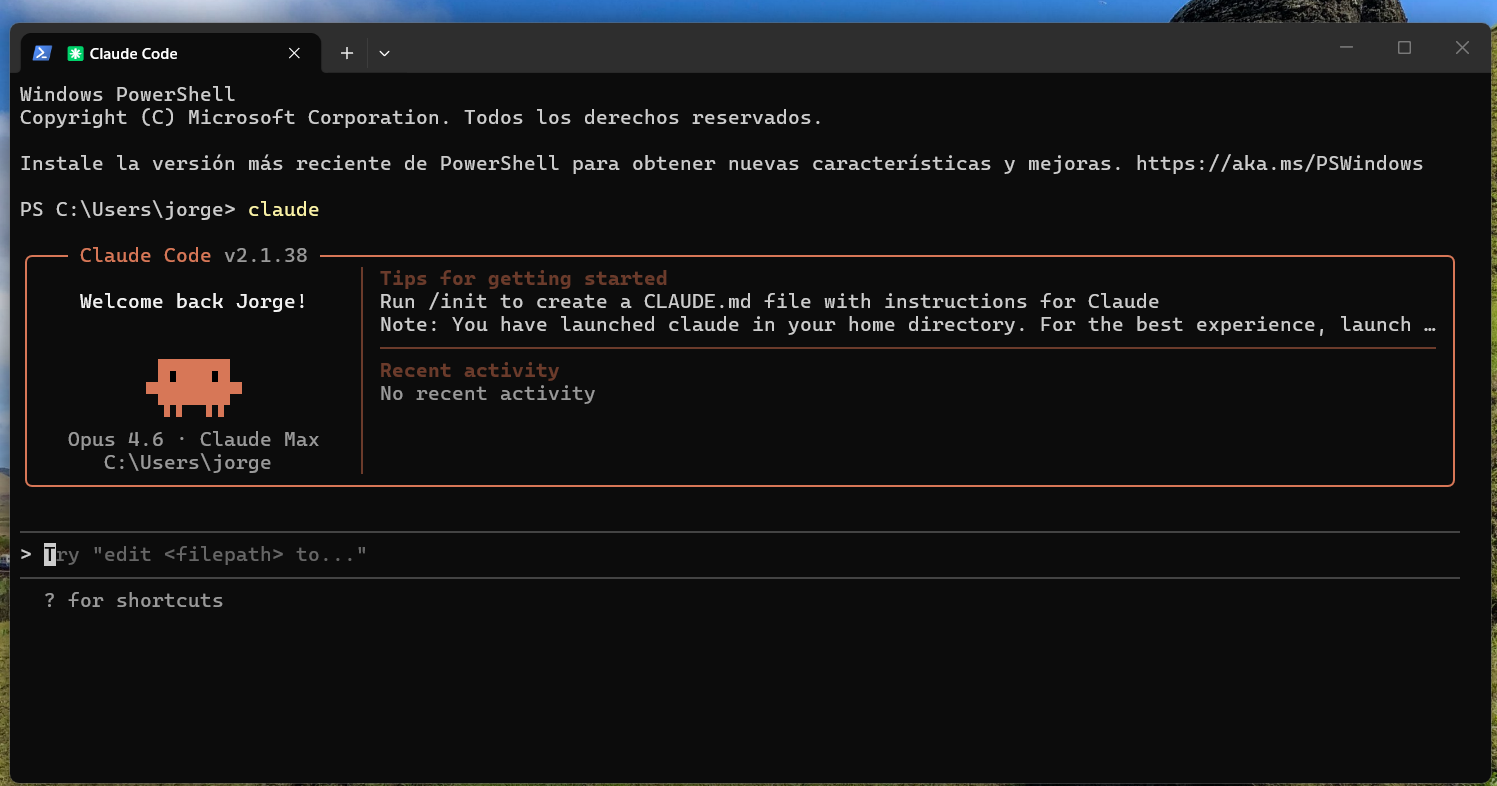Select the Claude Code tab label

tap(134, 54)
